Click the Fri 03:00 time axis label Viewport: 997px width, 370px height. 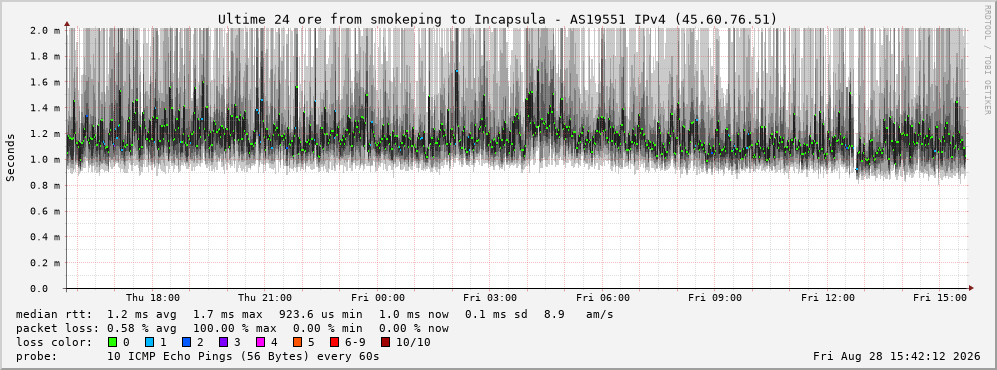tap(490, 298)
